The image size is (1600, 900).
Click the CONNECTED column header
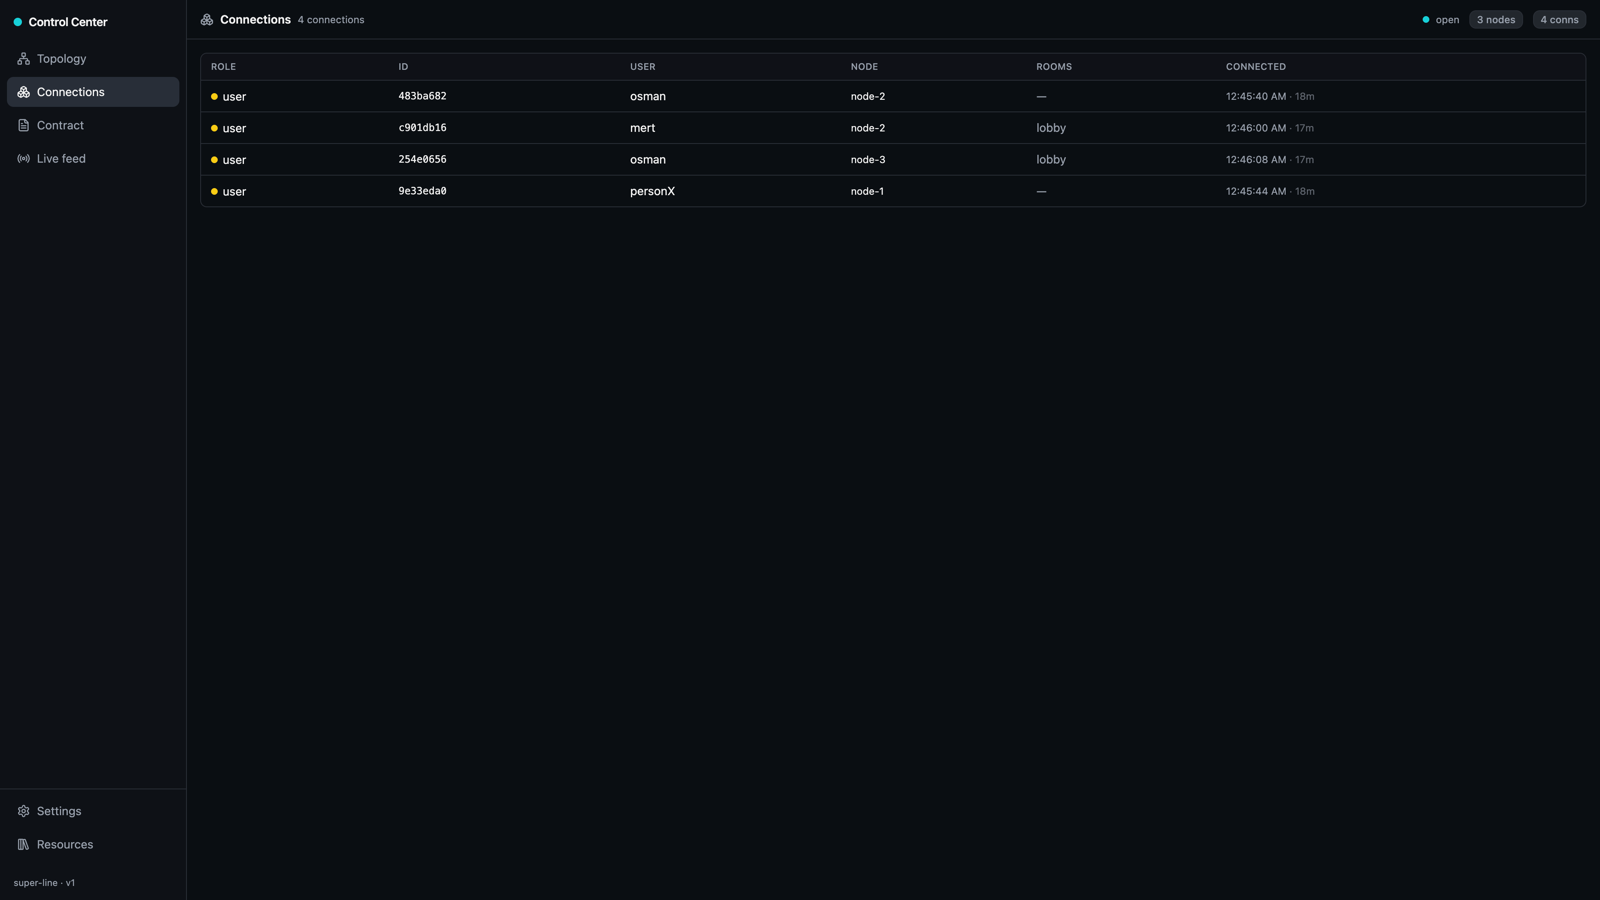point(1256,67)
